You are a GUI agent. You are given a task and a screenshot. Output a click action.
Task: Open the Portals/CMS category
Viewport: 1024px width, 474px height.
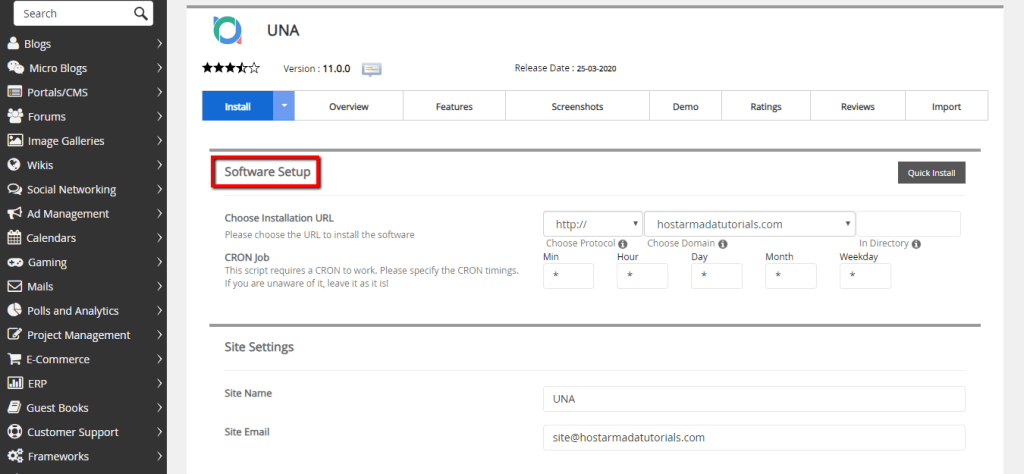[84, 92]
